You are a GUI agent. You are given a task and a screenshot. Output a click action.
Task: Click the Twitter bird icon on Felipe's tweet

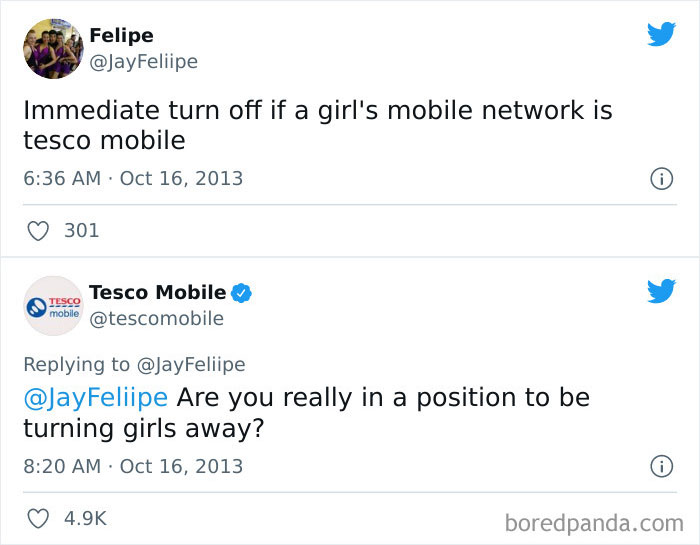point(661,35)
